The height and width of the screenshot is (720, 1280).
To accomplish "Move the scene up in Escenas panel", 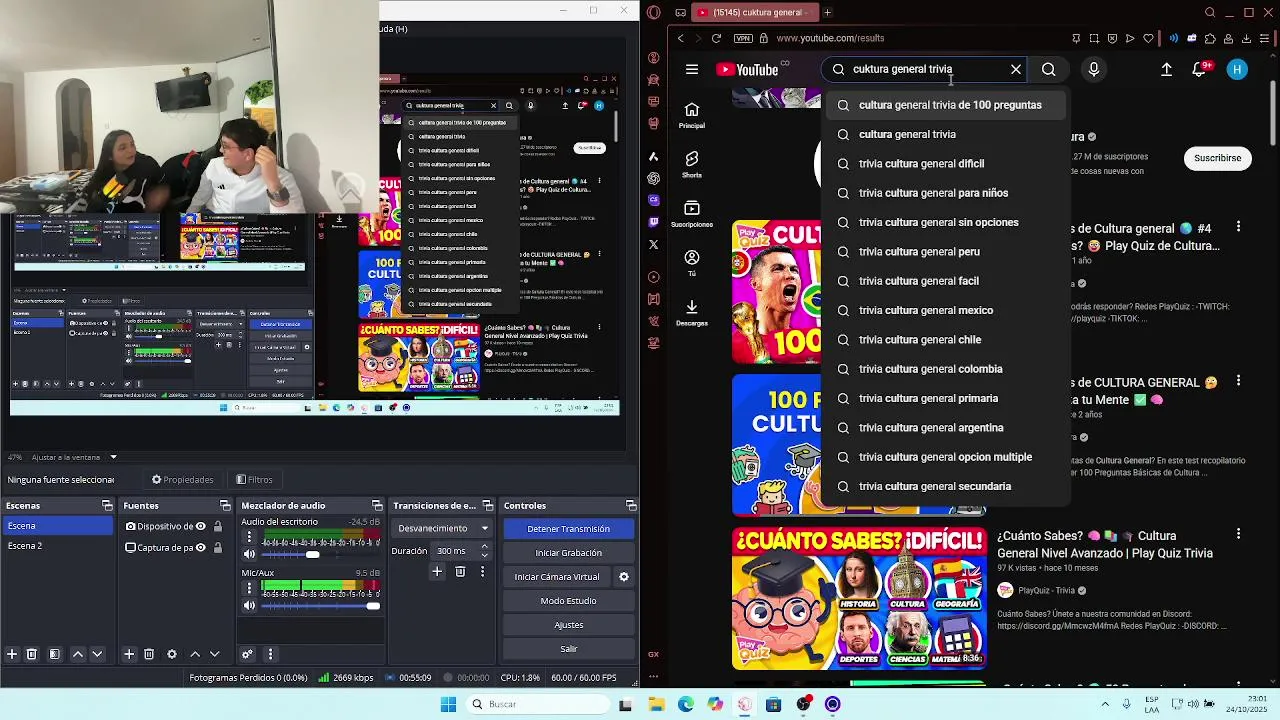I will point(78,654).
